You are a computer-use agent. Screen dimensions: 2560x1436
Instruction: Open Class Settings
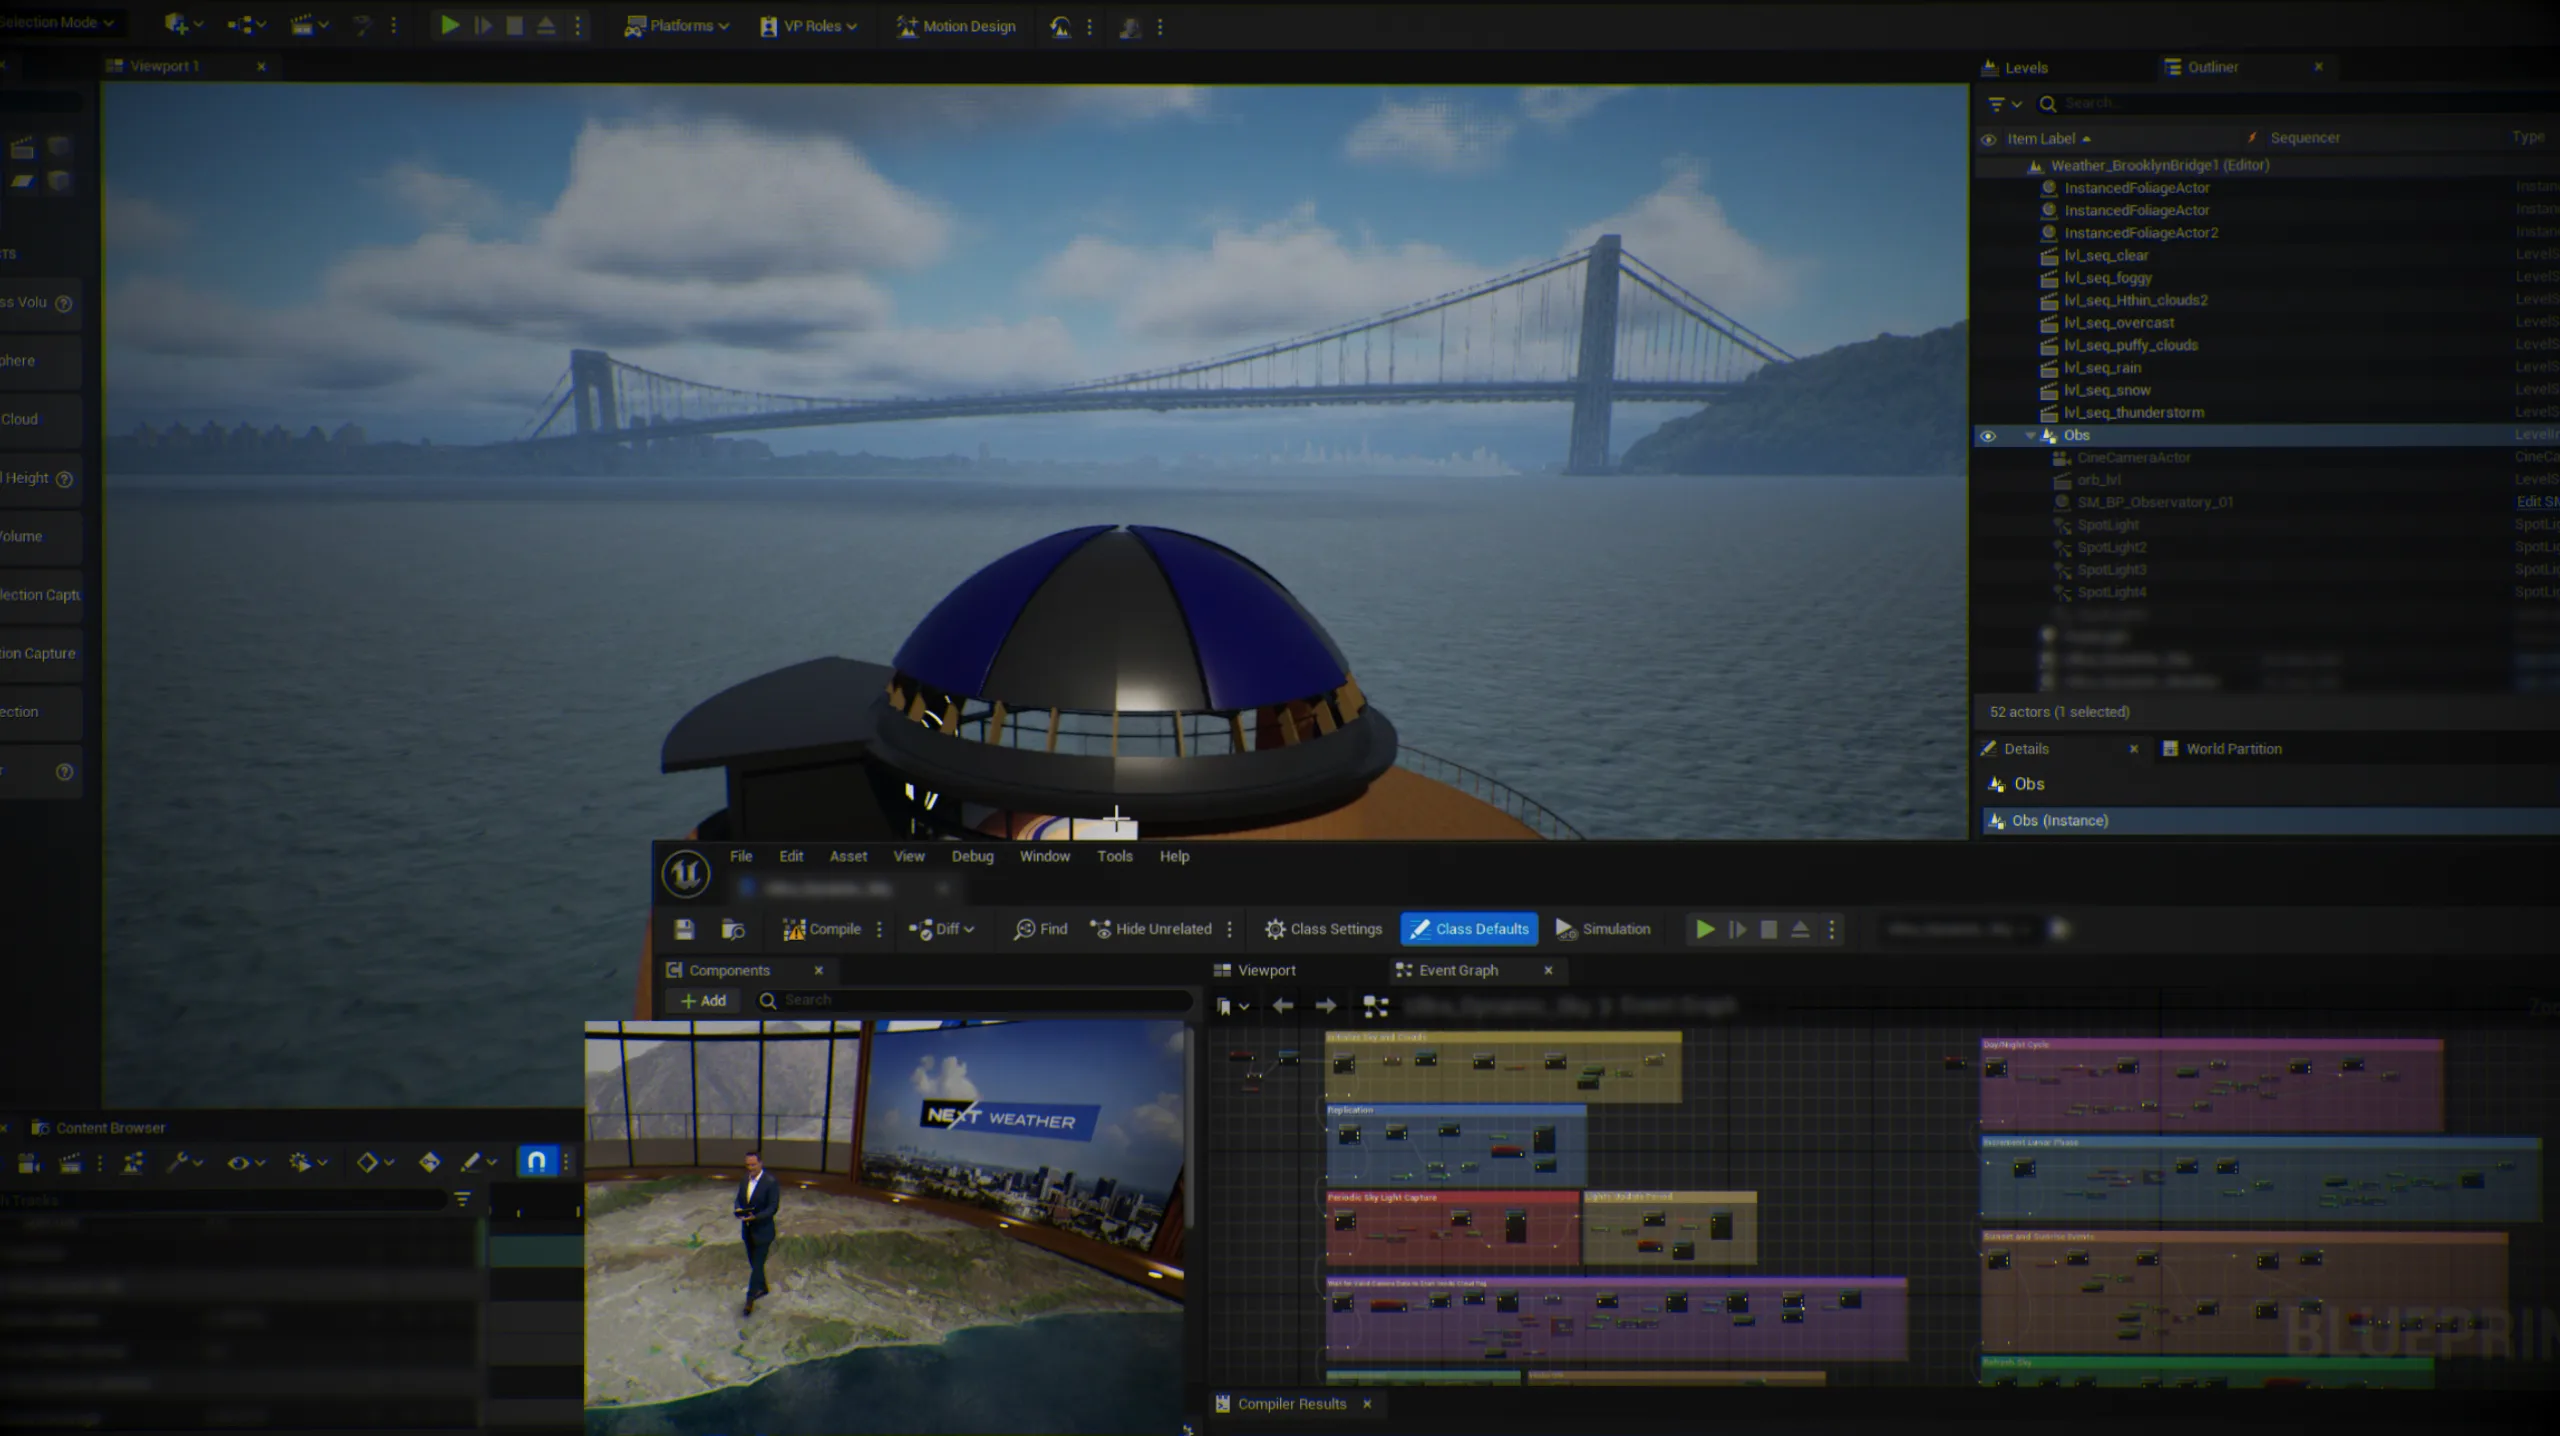click(1323, 929)
